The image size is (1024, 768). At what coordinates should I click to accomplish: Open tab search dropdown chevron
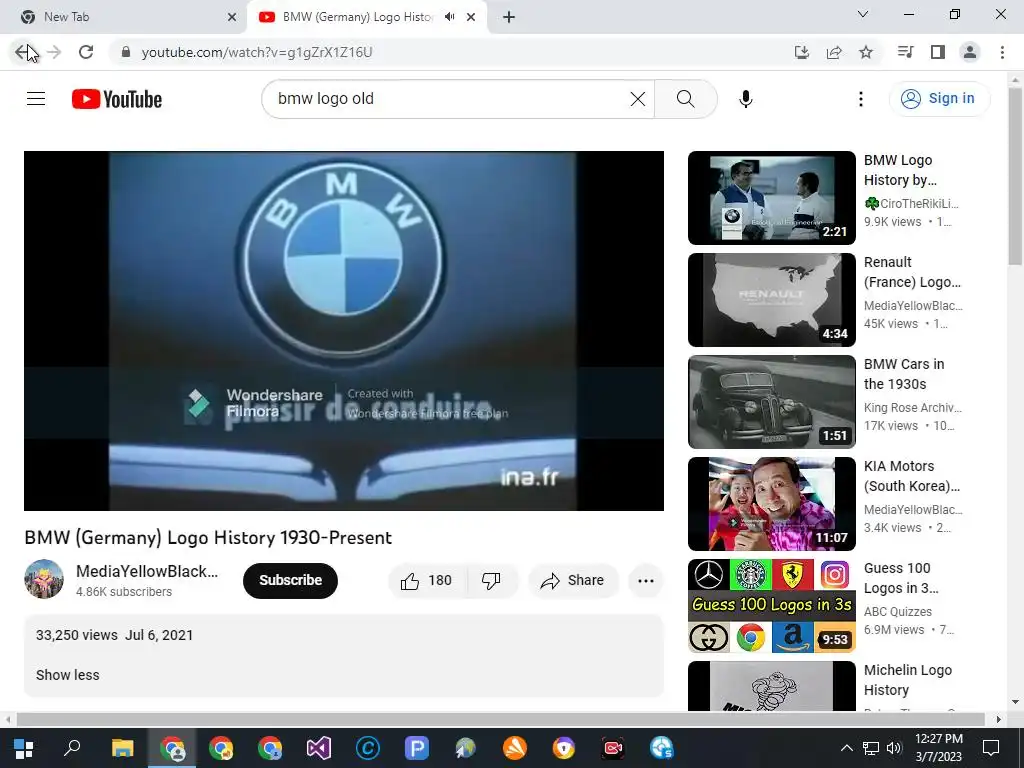(862, 14)
